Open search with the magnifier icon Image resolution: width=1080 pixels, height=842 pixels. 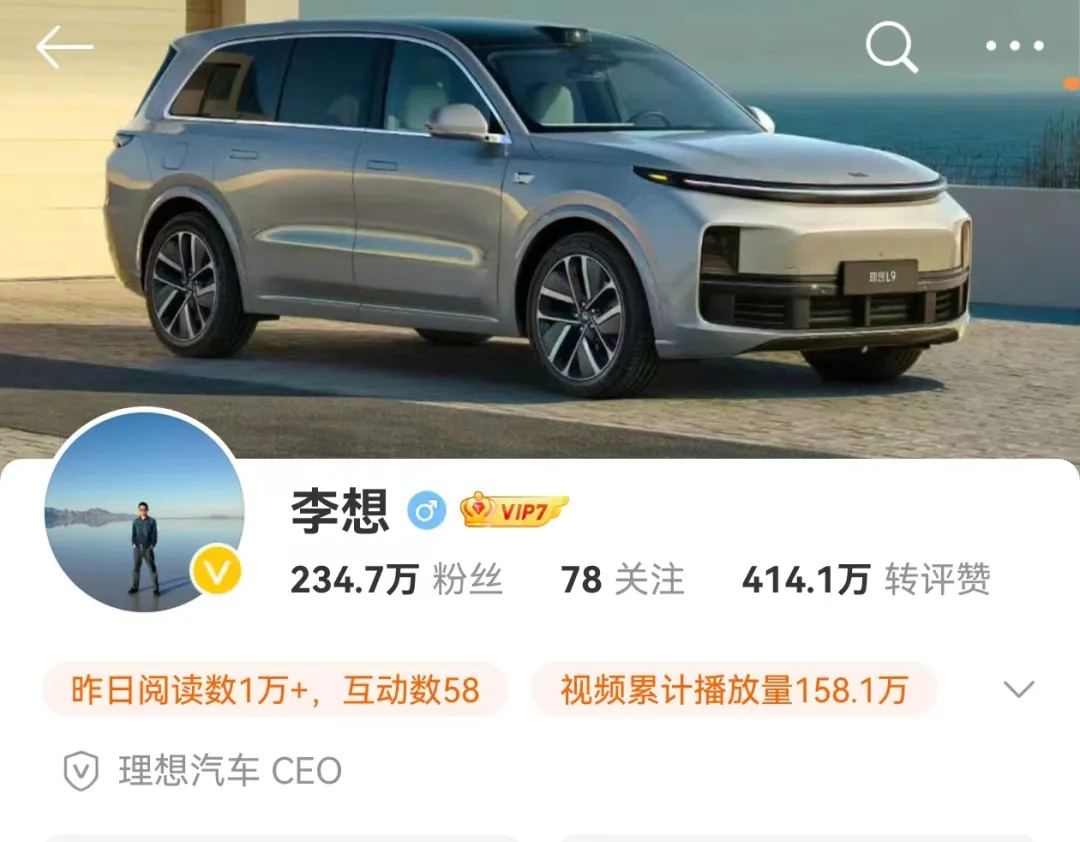tap(891, 47)
